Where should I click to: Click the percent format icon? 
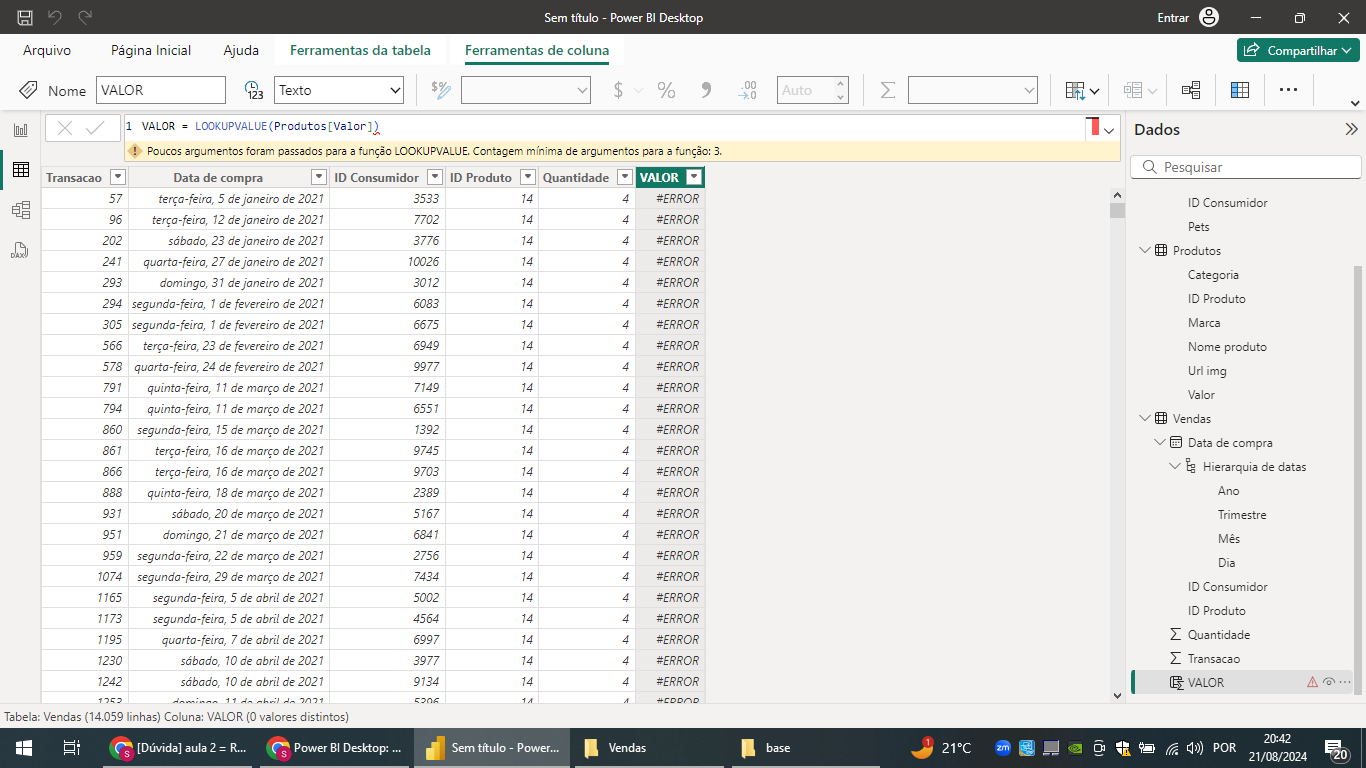tap(666, 90)
